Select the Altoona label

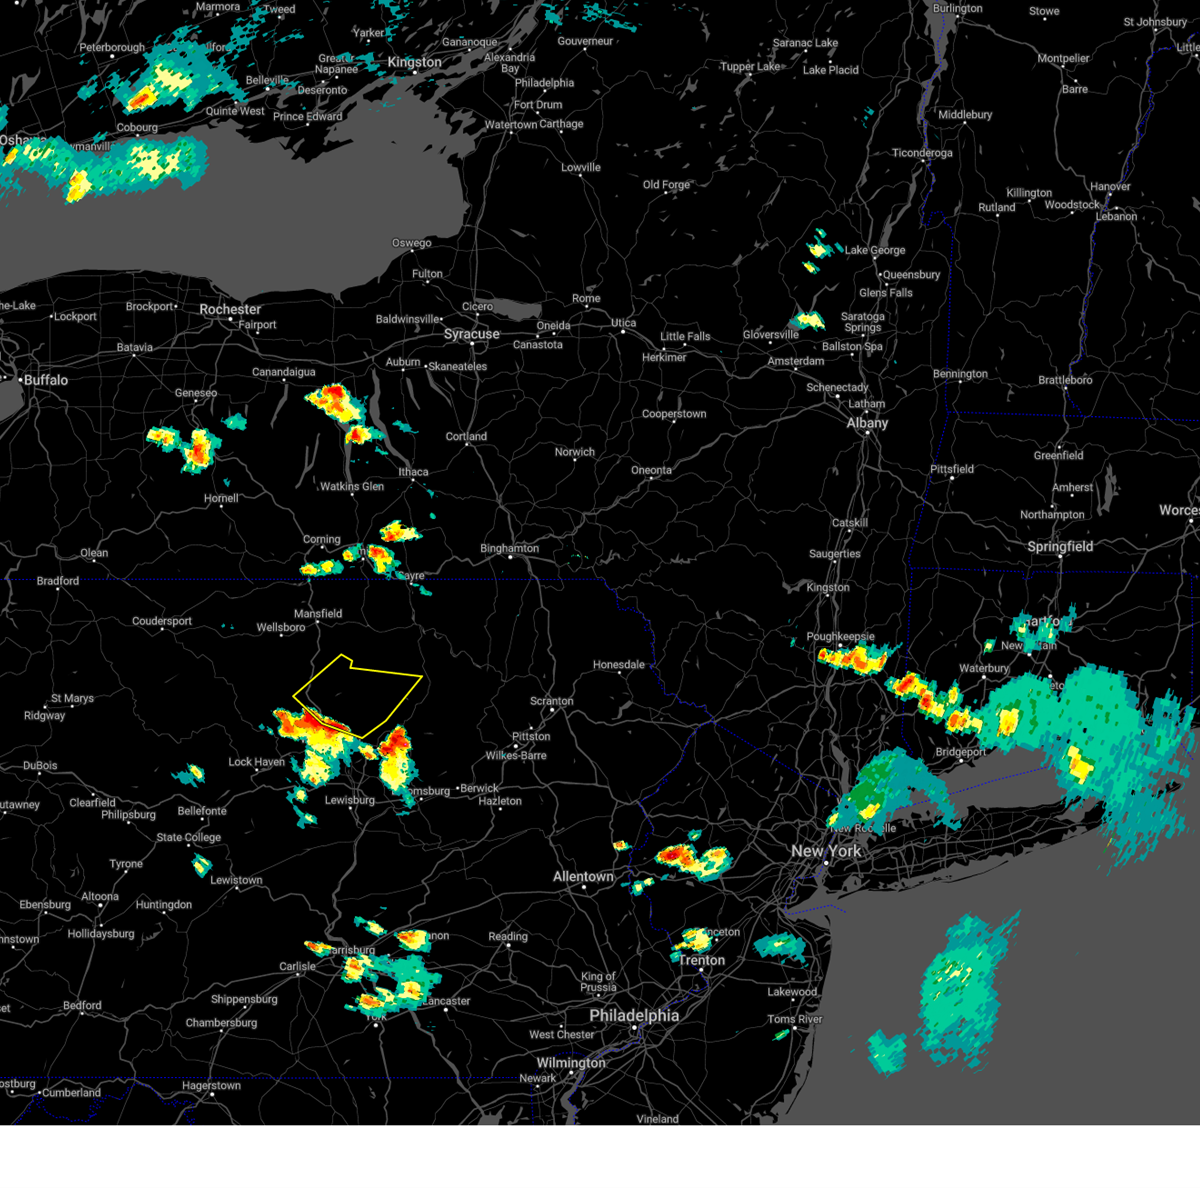pyautogui.click(x=100, y=897)
